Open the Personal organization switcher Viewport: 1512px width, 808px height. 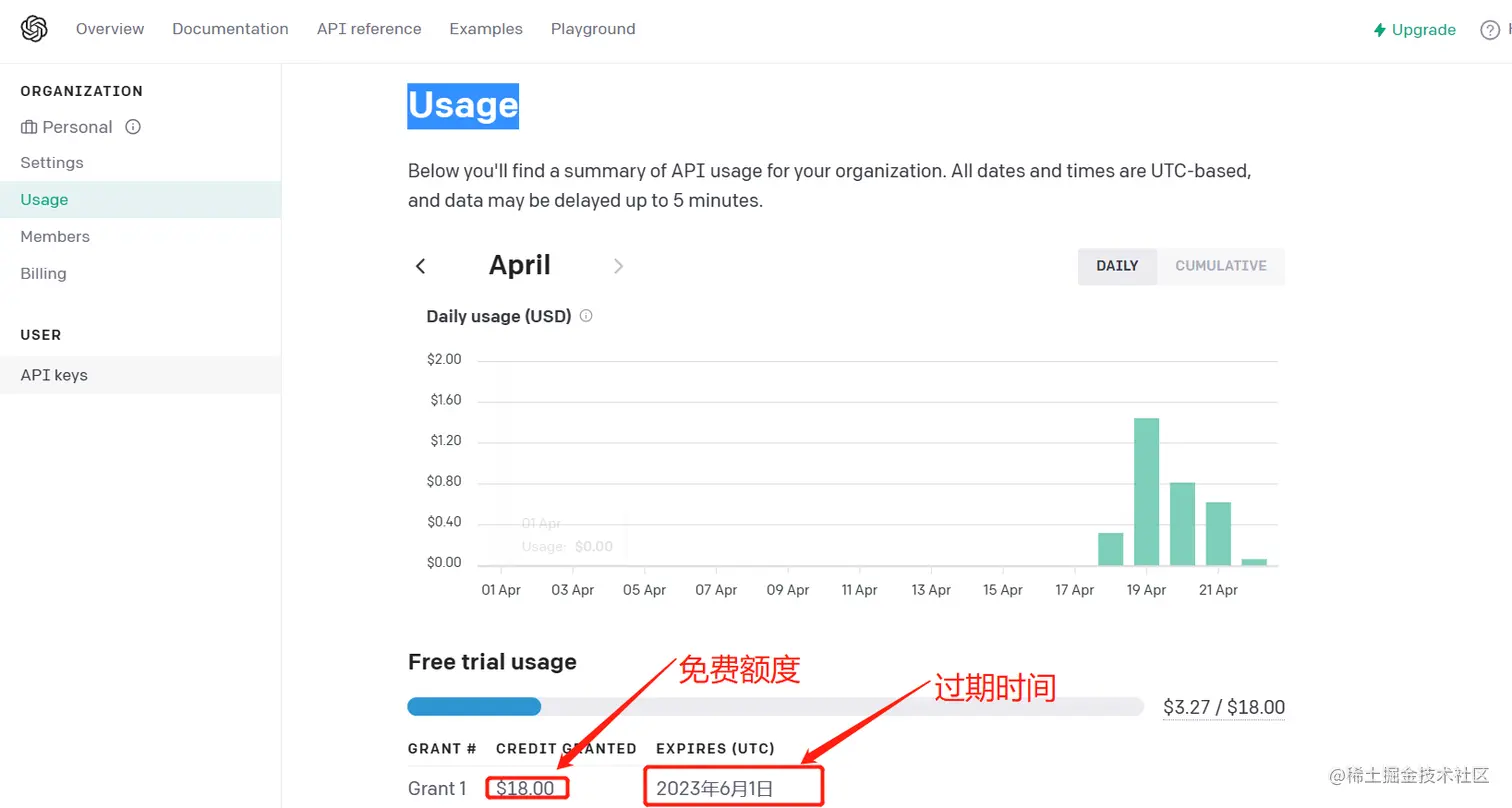(x=77, y=127)
